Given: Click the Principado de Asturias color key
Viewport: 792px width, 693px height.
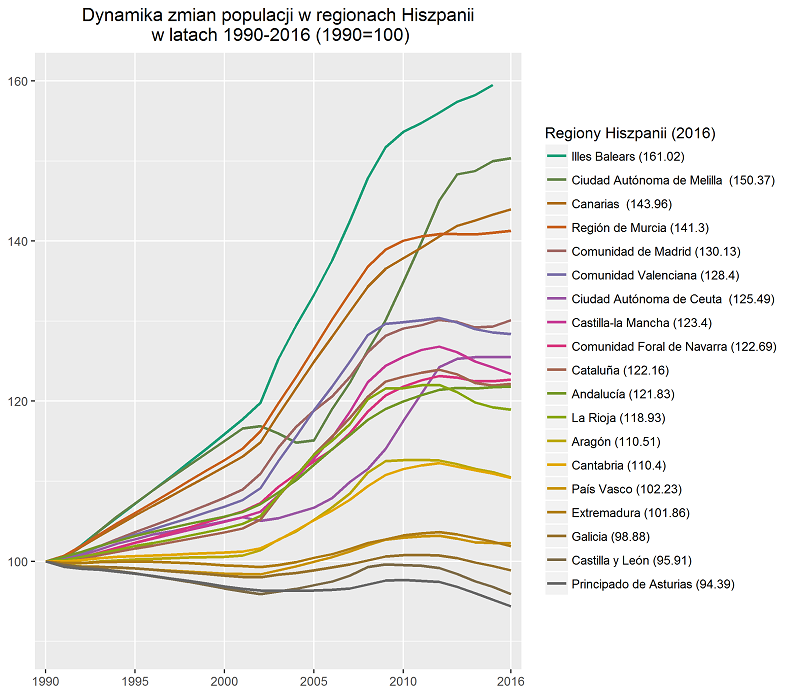Looking at the screenshot, I should click(x=557, y=584).
